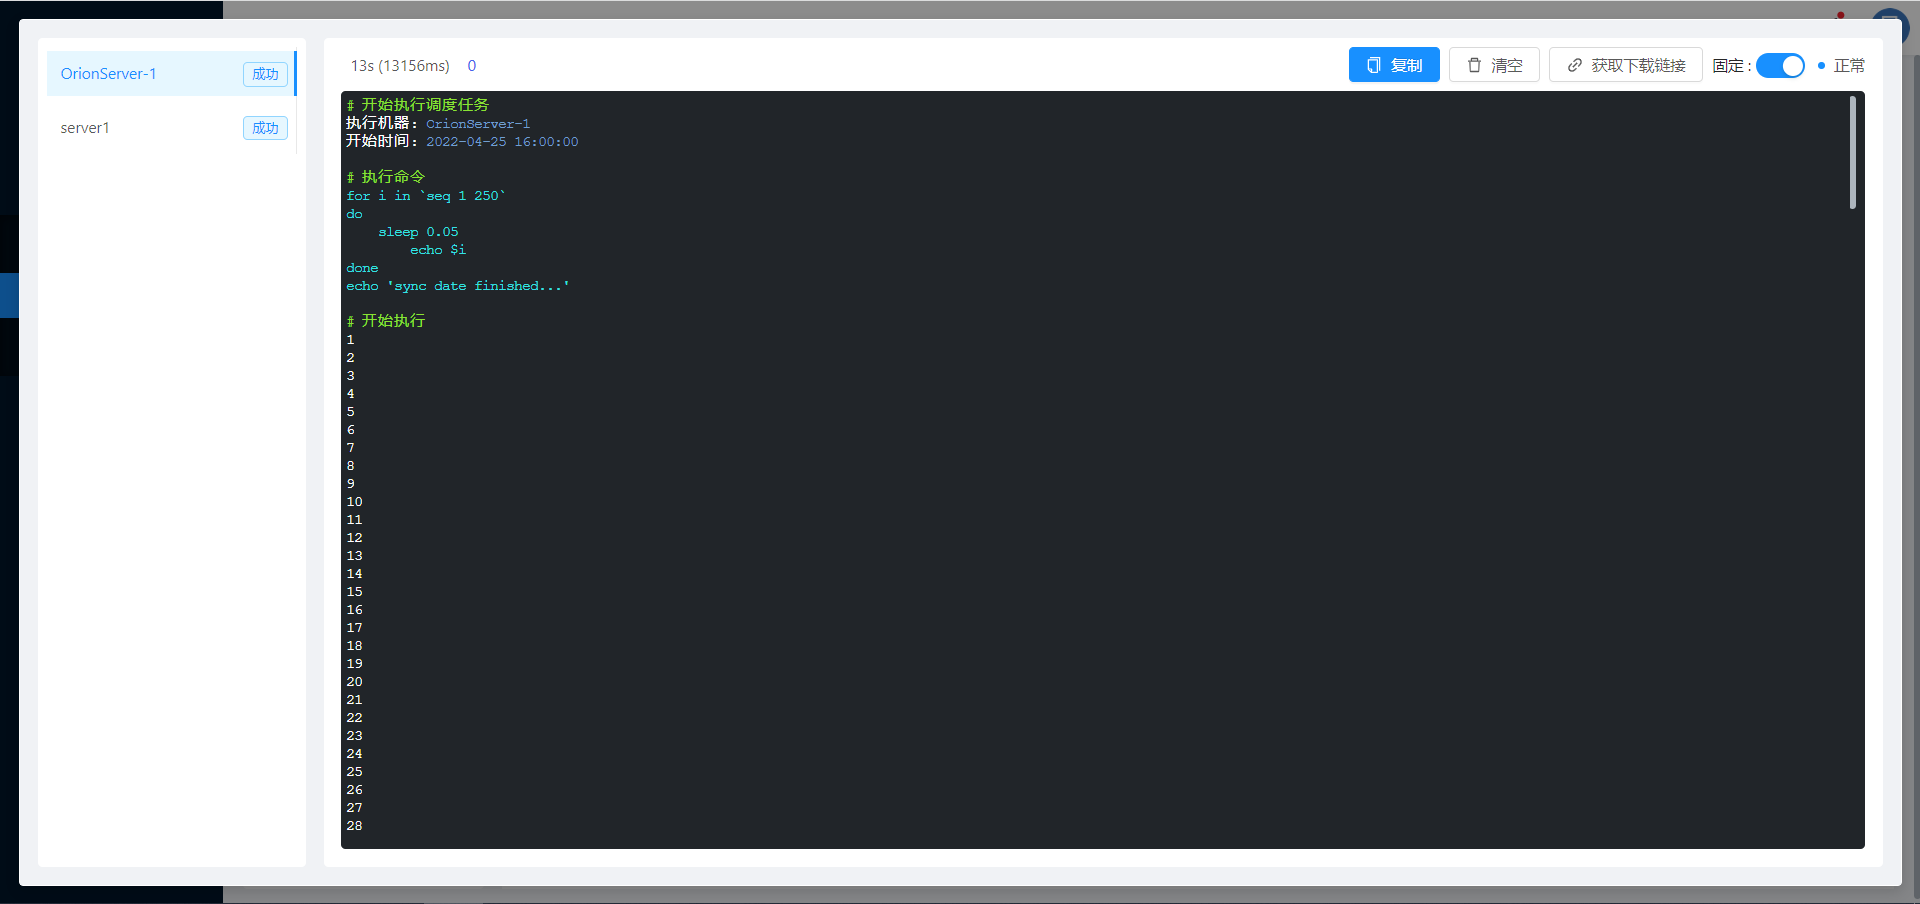Click the '# 开始执行' header line
This screenshot has height=904, width=1920.
385,321
